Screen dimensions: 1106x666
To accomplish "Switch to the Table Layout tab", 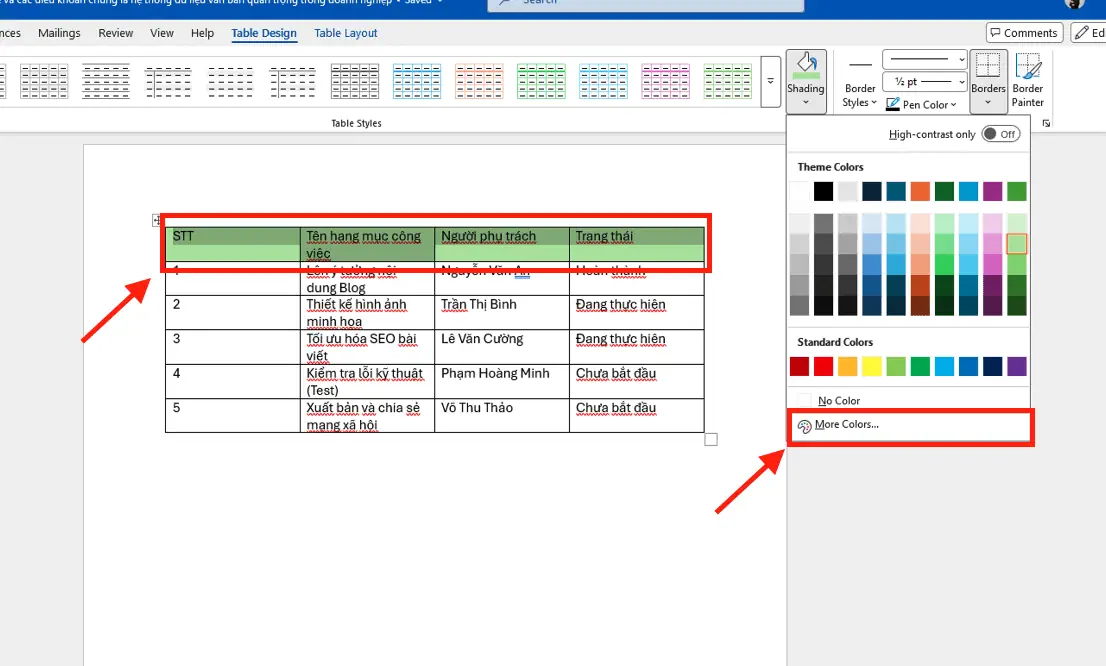I will point(346,33).
